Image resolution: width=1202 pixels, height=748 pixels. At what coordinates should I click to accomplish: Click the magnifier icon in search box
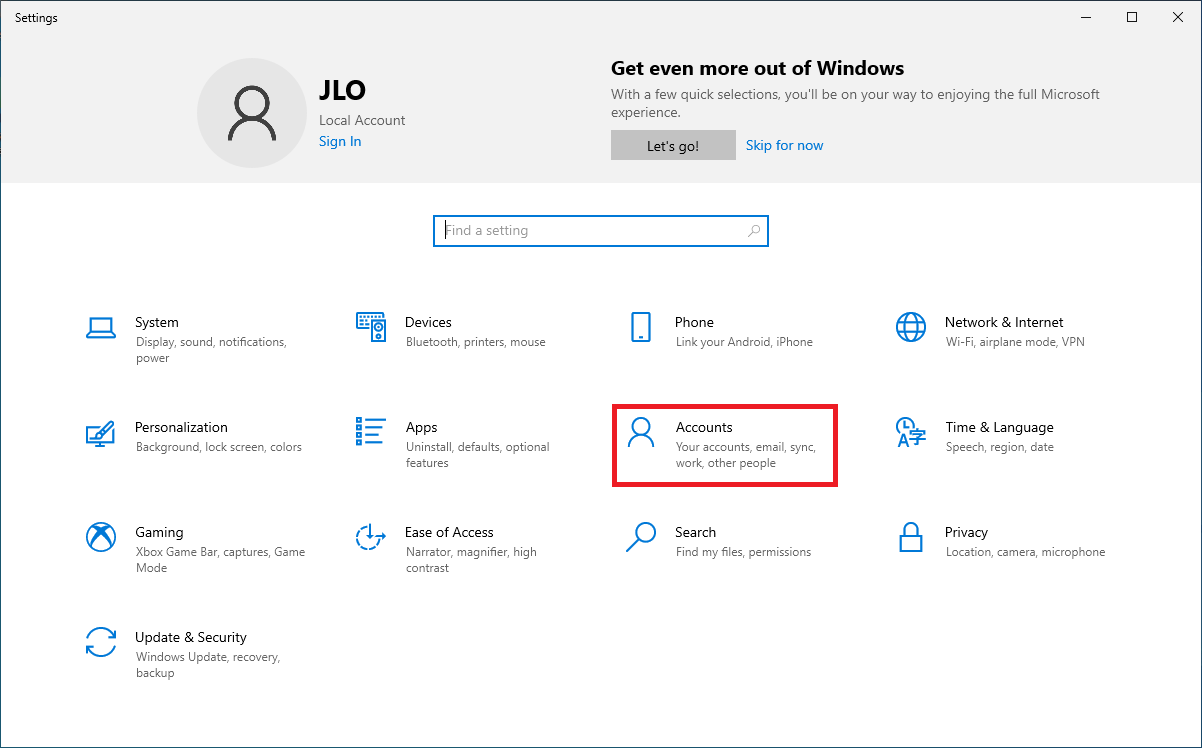tap(755, 231)
